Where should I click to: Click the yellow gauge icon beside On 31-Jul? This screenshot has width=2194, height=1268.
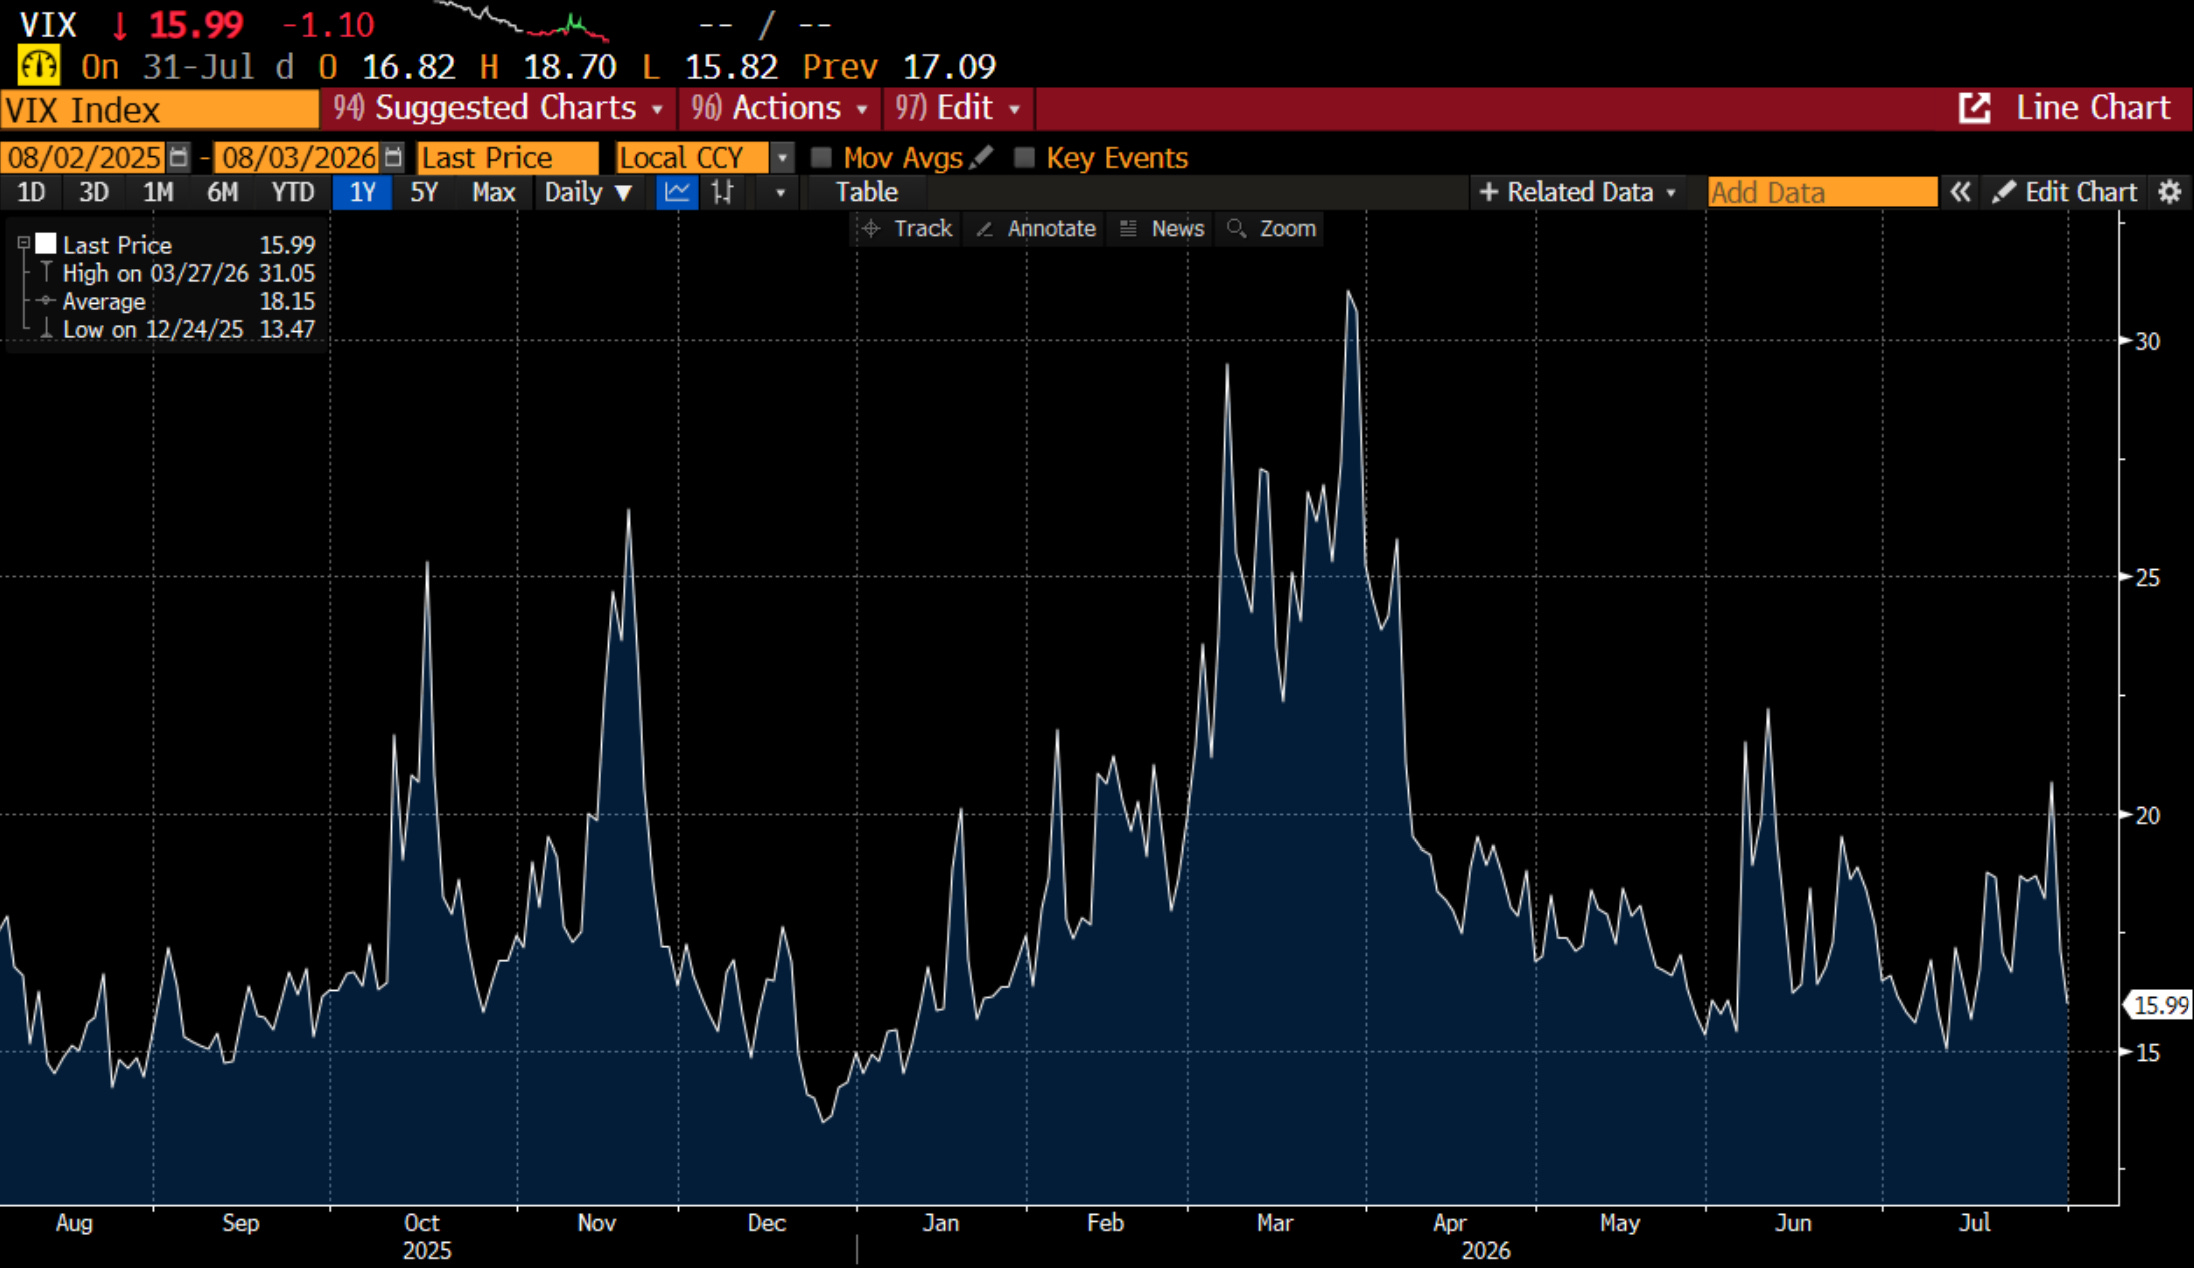(38, 67)
